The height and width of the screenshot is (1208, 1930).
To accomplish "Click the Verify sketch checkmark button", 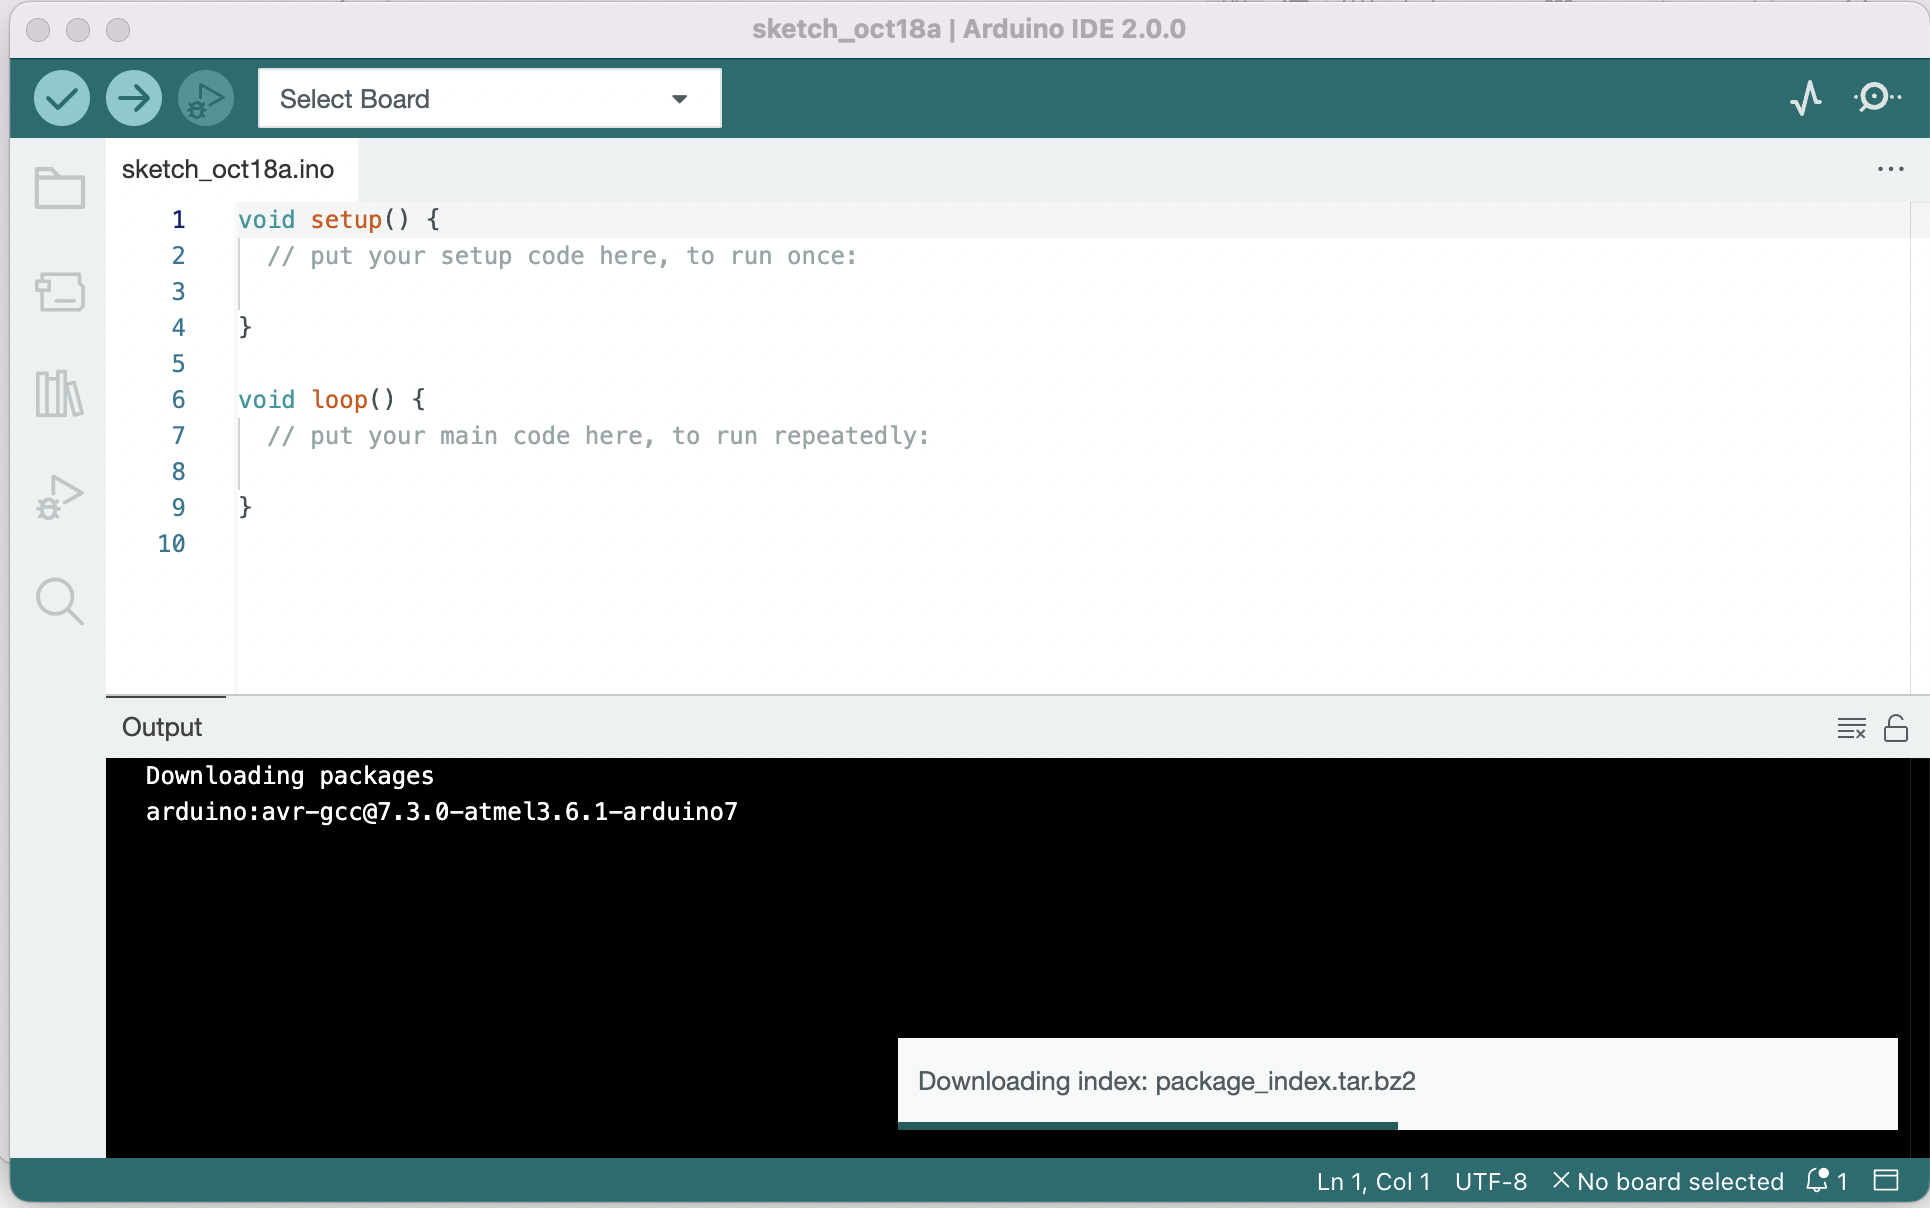I will pos(62,98).
